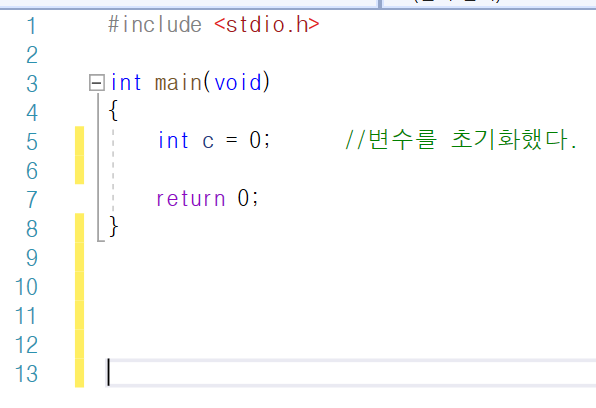Click the void parameter keyword
This screenshot has height=408, width=596.
pyautogui.click(x=238, y=83)
